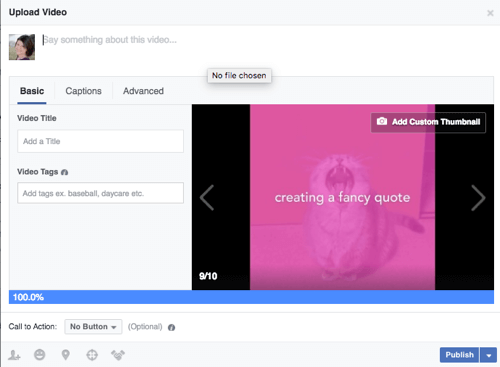Screen dimensions: 500x367
Task: Click the Add tags input field
Action: pos(100,193)
